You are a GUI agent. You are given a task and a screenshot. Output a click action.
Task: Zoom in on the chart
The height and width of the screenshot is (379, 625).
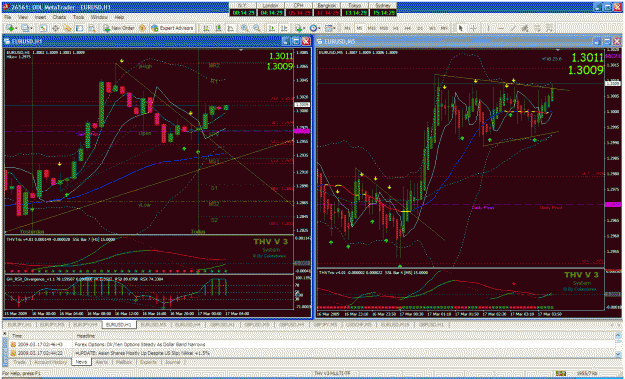coord(244,28)
